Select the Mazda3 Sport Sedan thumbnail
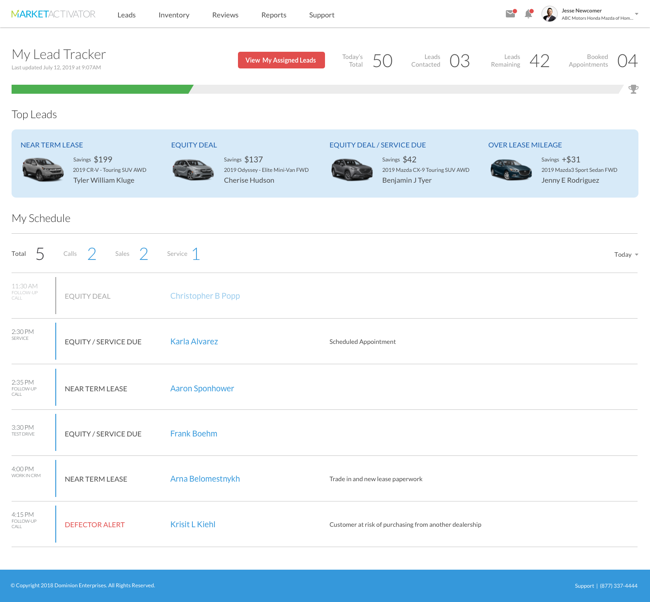This screenshot has width=650, height=602. [511, 170]
